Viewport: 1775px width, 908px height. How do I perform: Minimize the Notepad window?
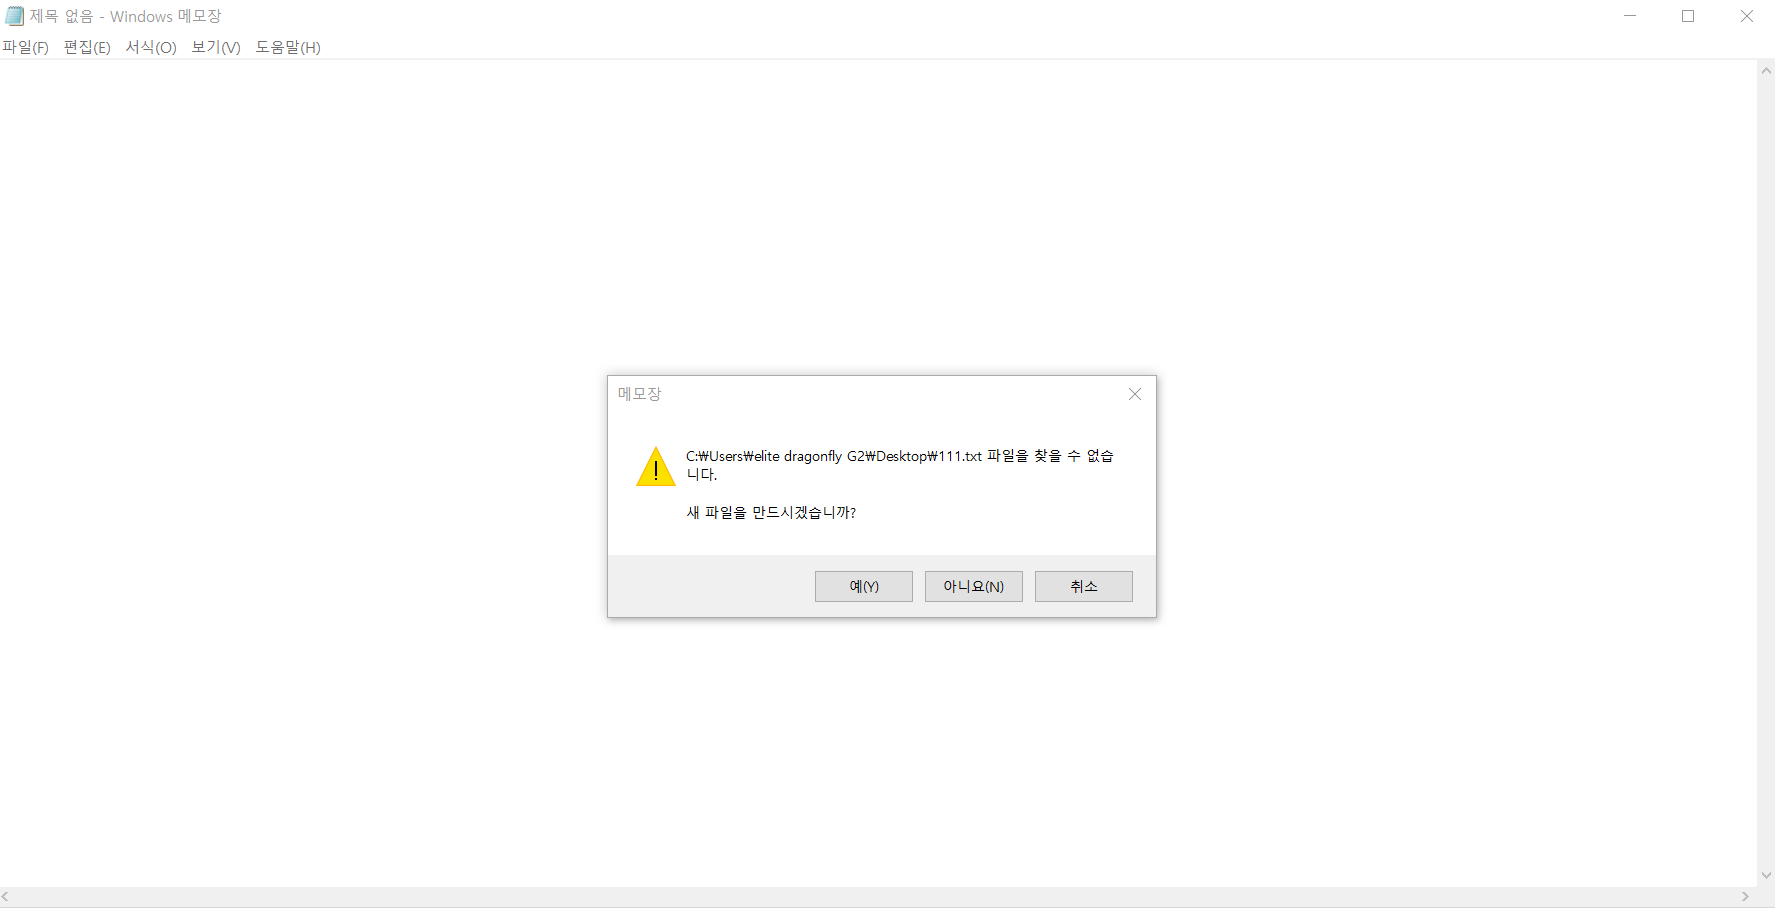[1630, 16]
